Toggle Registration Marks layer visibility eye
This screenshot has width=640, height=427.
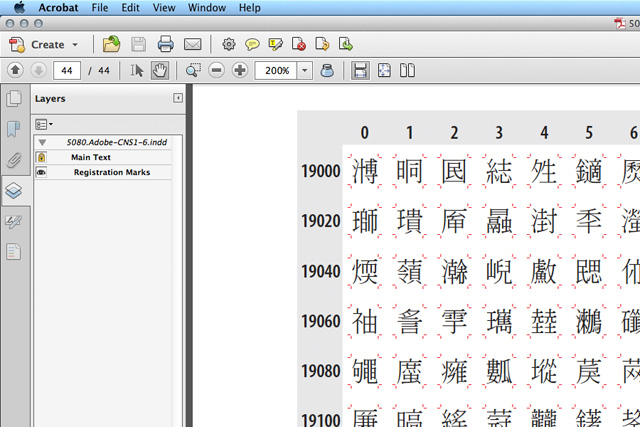coord(42,172)
